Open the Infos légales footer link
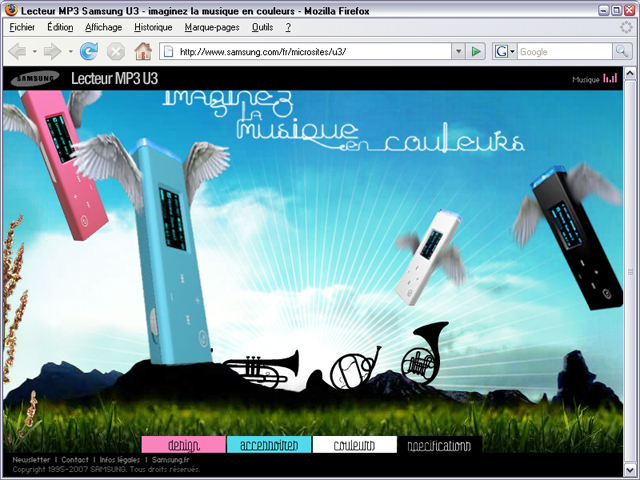The height and width of the screenshot is (480, 640). [120, 460]
